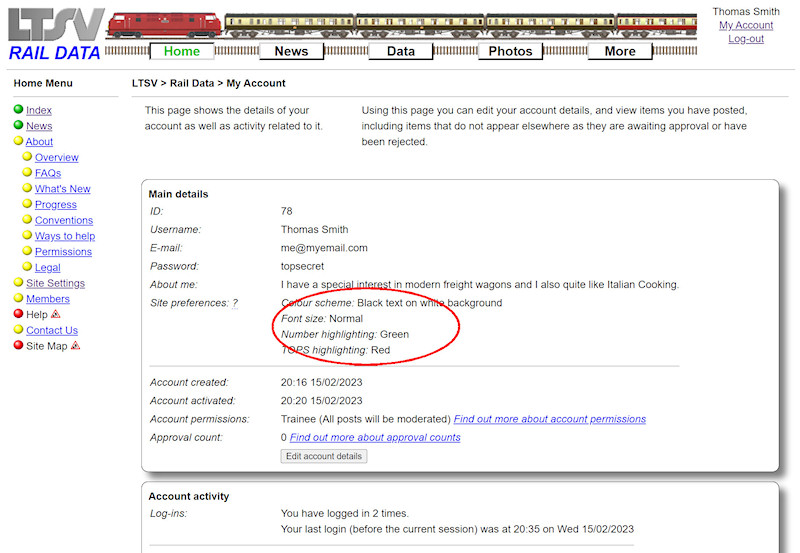Open the Photos tab
The width and height of the screenshot is (800, 553).
coord(510,51)
